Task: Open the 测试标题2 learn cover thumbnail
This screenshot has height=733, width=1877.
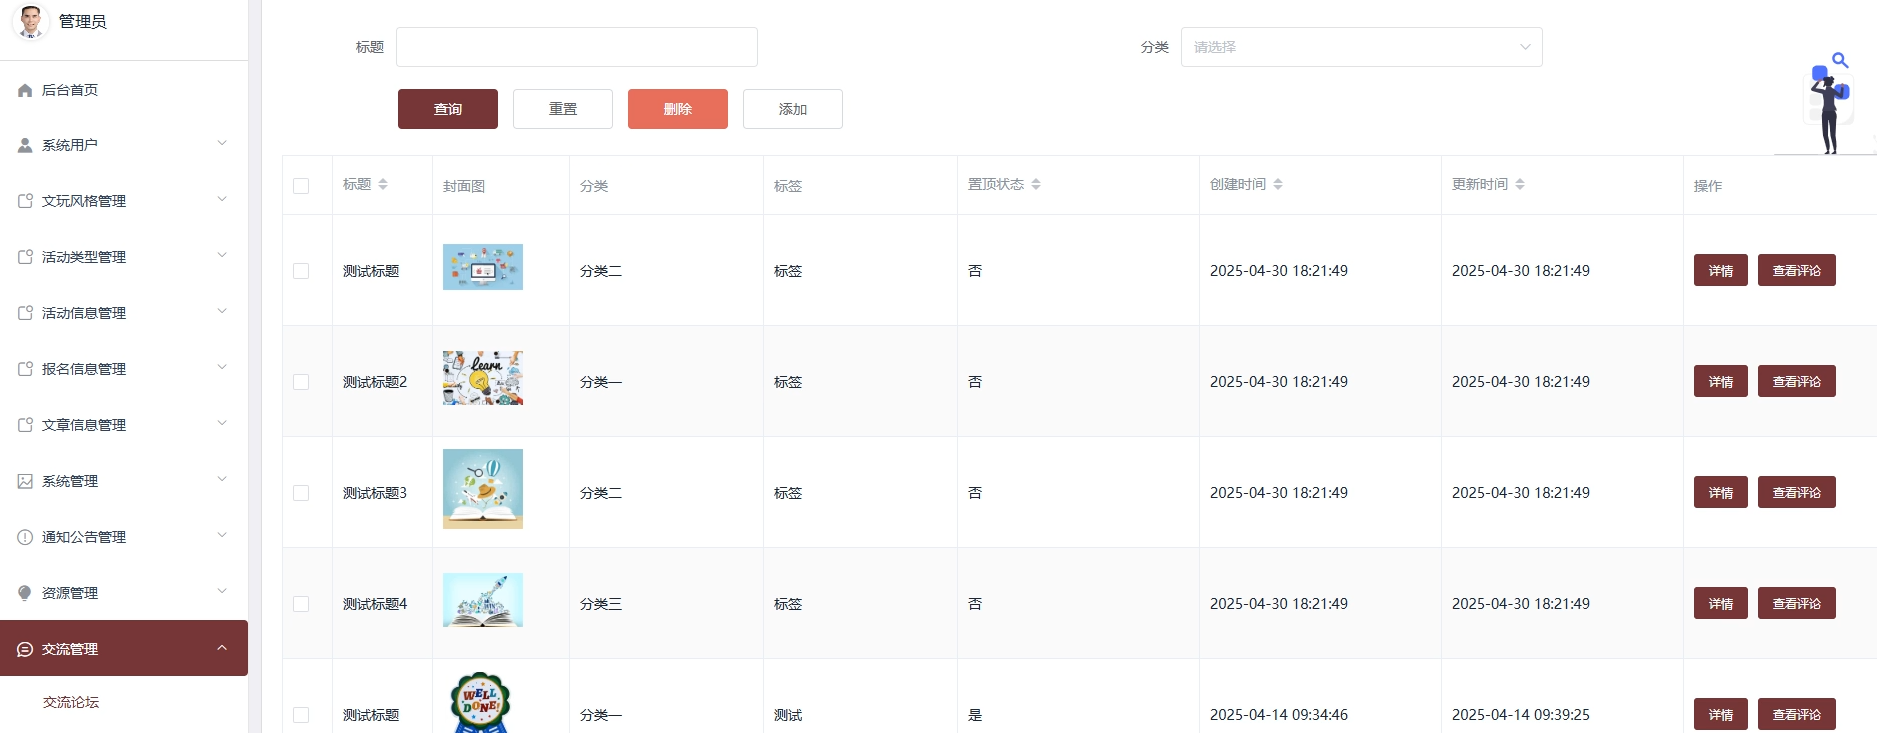Action: click(x=483, y=378)
